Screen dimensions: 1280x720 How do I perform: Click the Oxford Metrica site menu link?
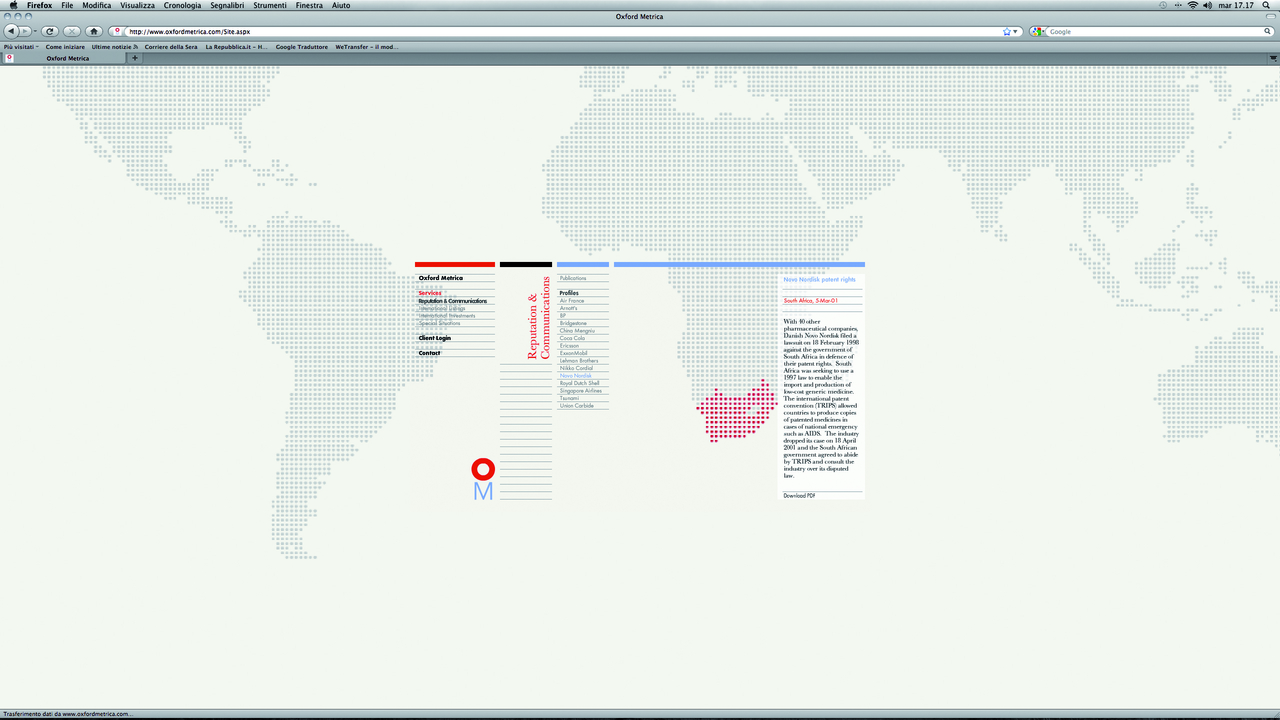pyautogui.click(x=441, y=278)
